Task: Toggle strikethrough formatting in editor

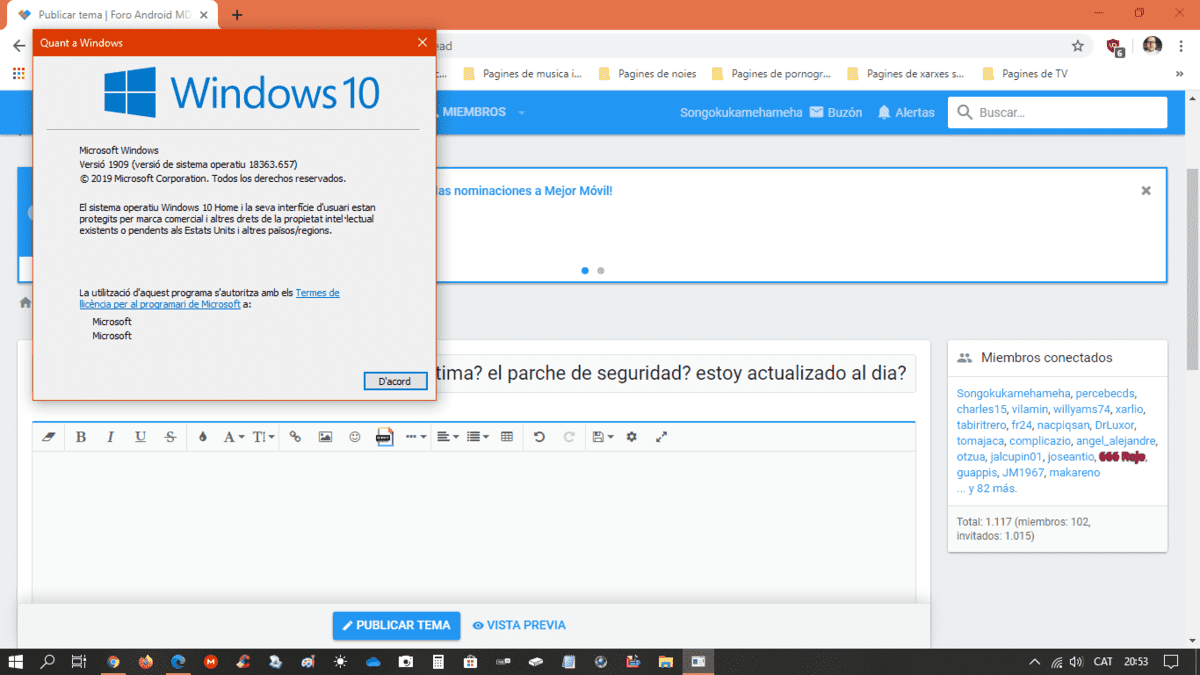Action: (170, 437)
